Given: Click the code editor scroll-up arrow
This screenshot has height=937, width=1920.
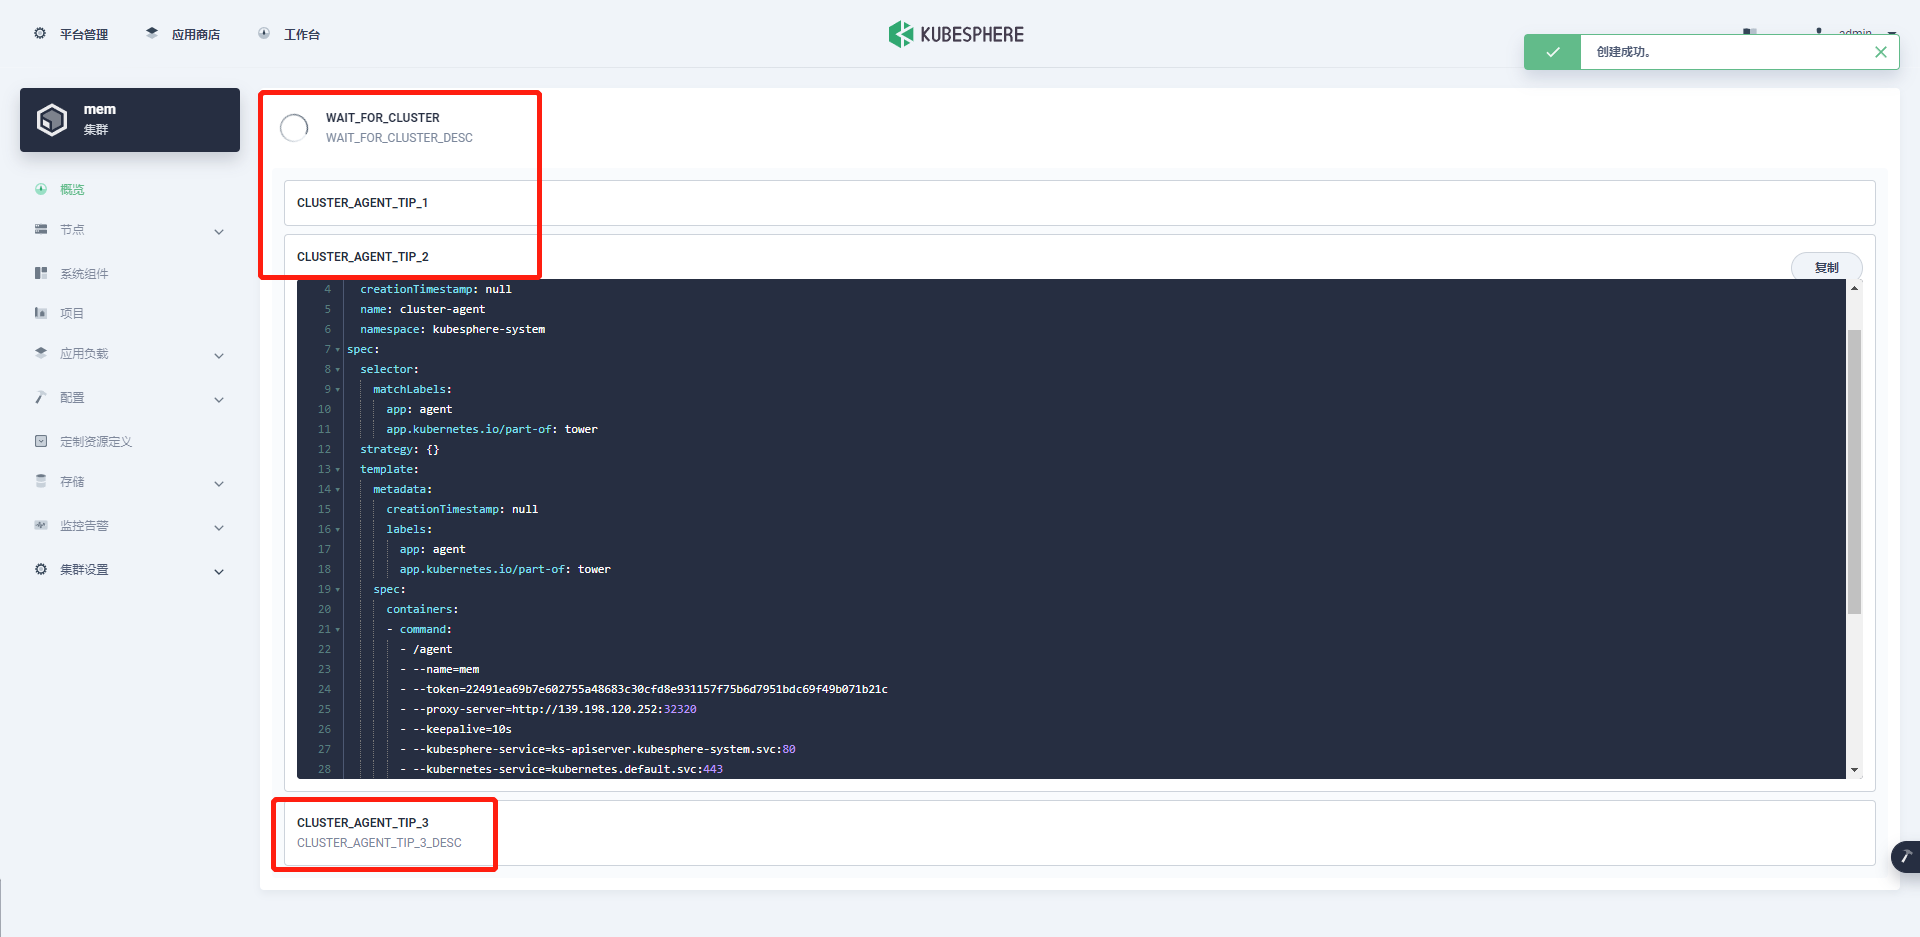Looking at the screenshot, I should (x=1854, y=288).
